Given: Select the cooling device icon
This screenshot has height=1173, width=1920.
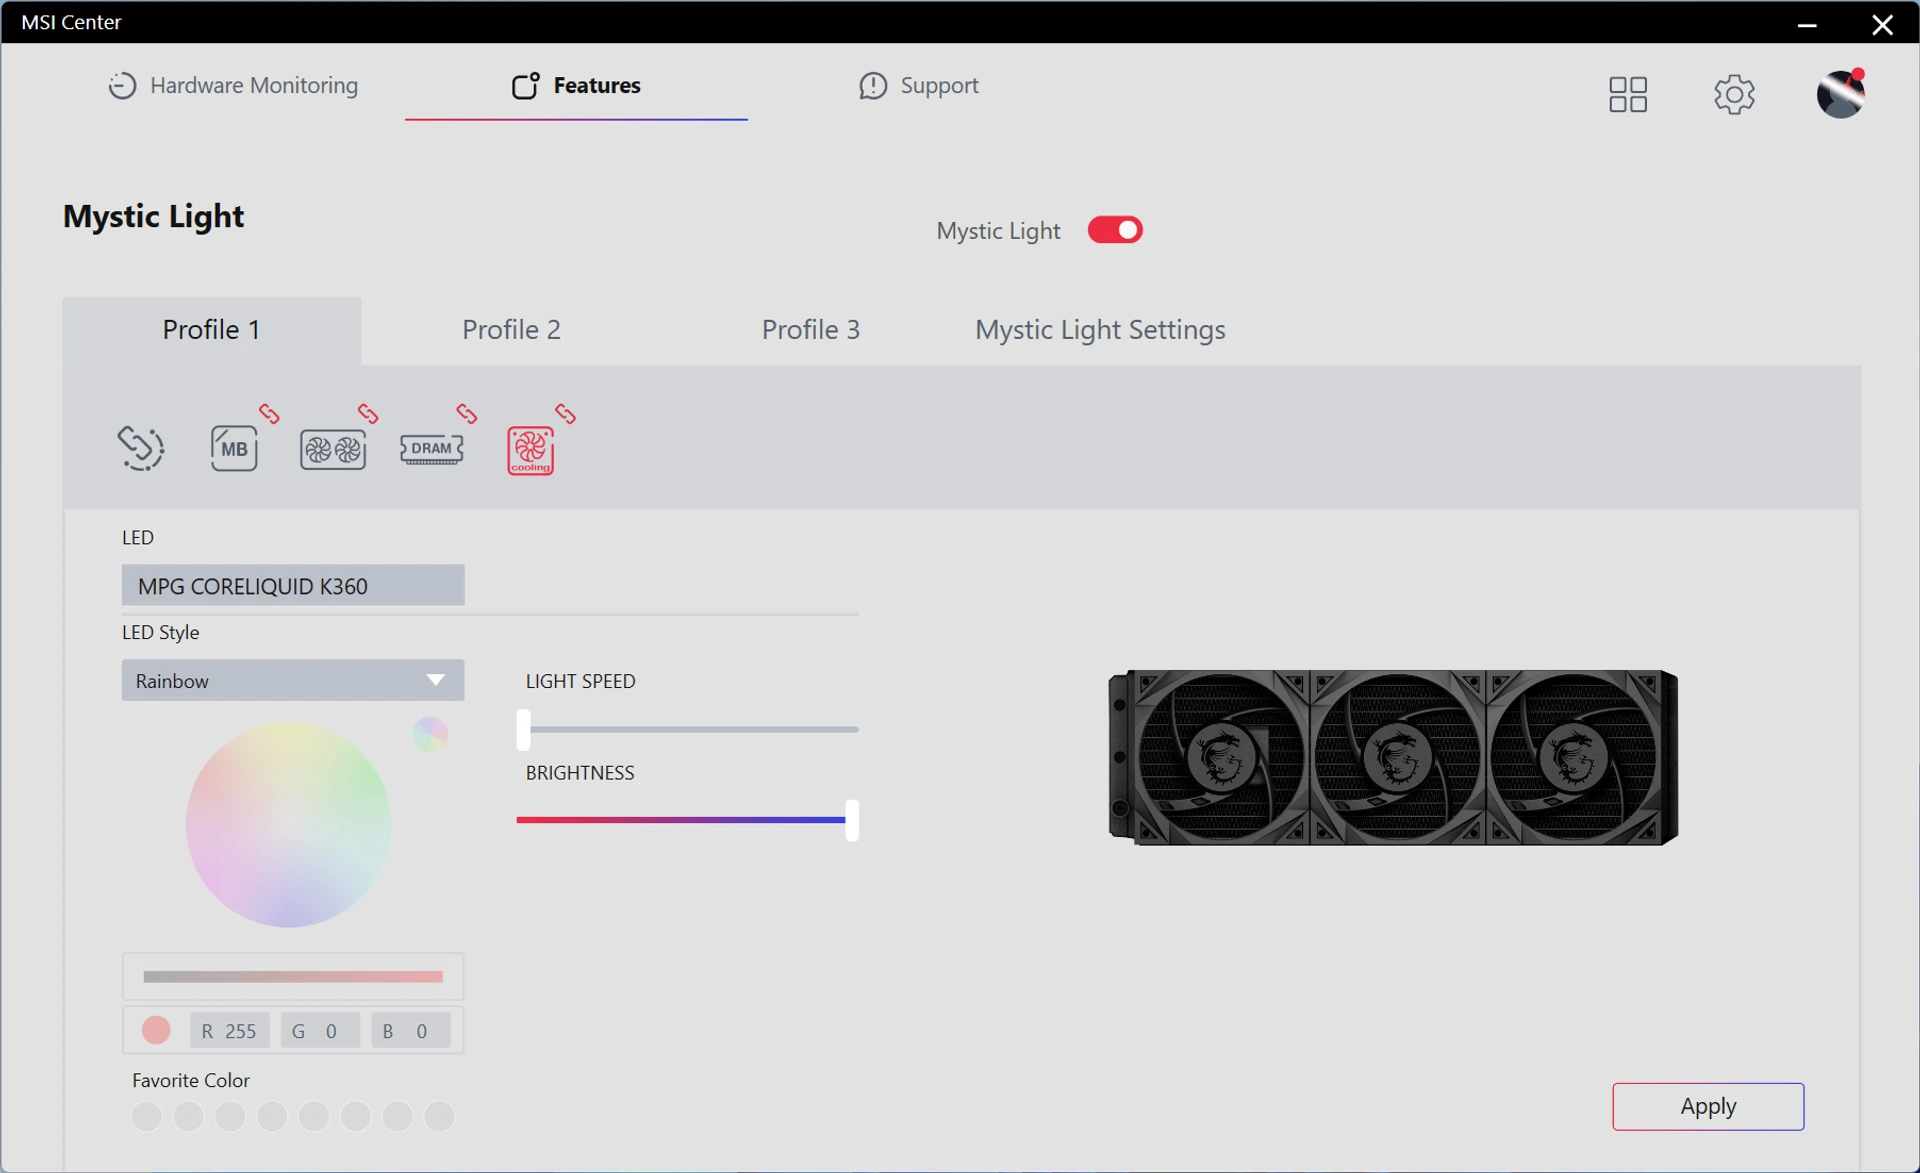Looking at the screenshot, I should pos(530,450).
